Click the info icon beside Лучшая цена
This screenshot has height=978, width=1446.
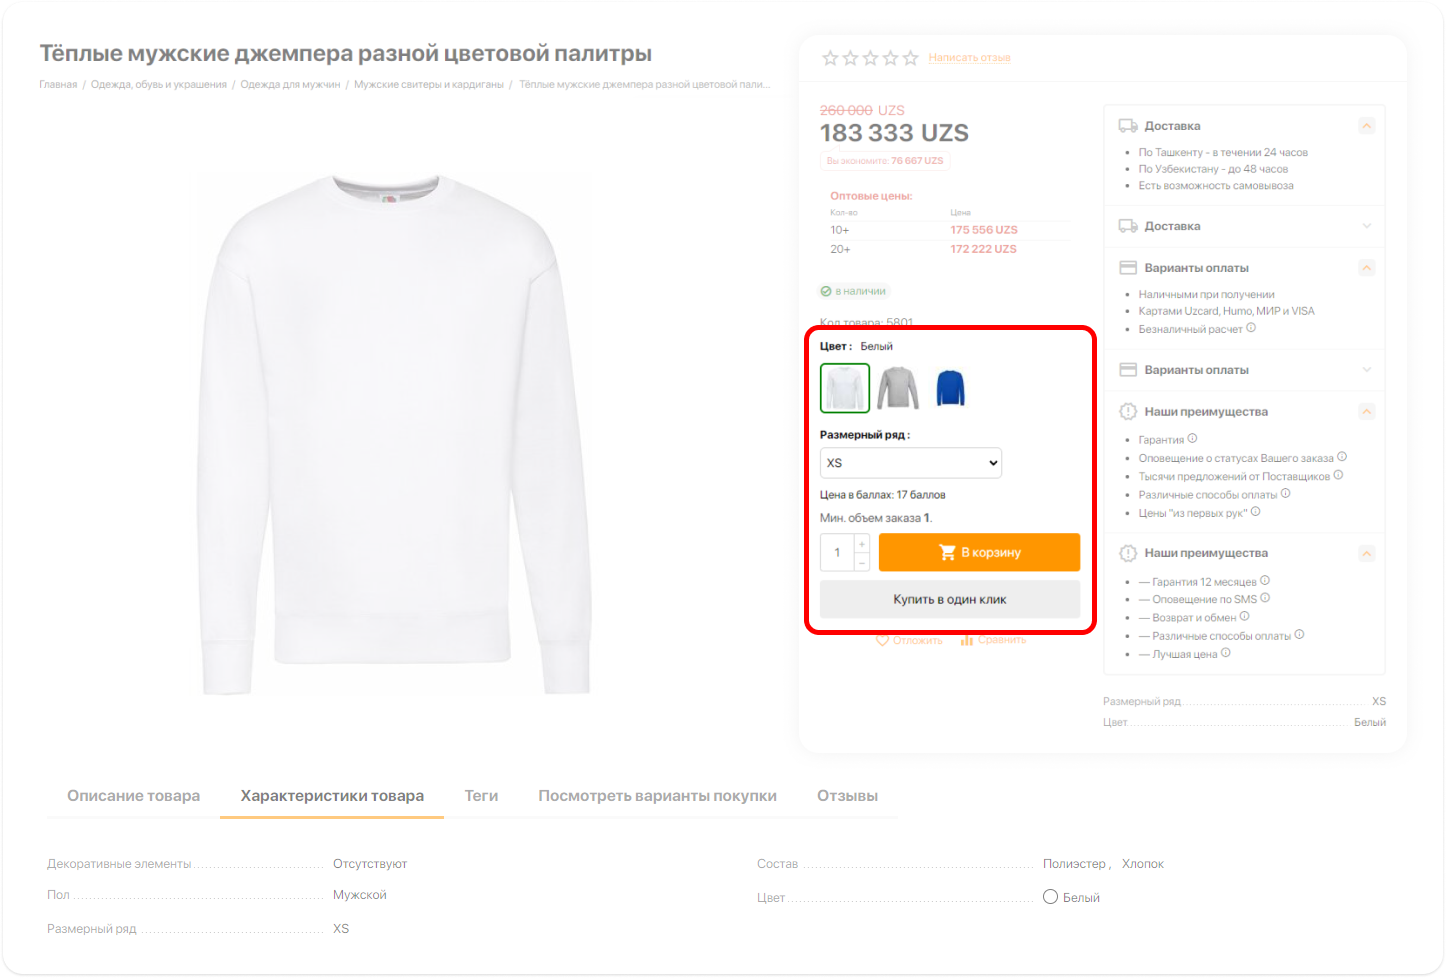1225,653
